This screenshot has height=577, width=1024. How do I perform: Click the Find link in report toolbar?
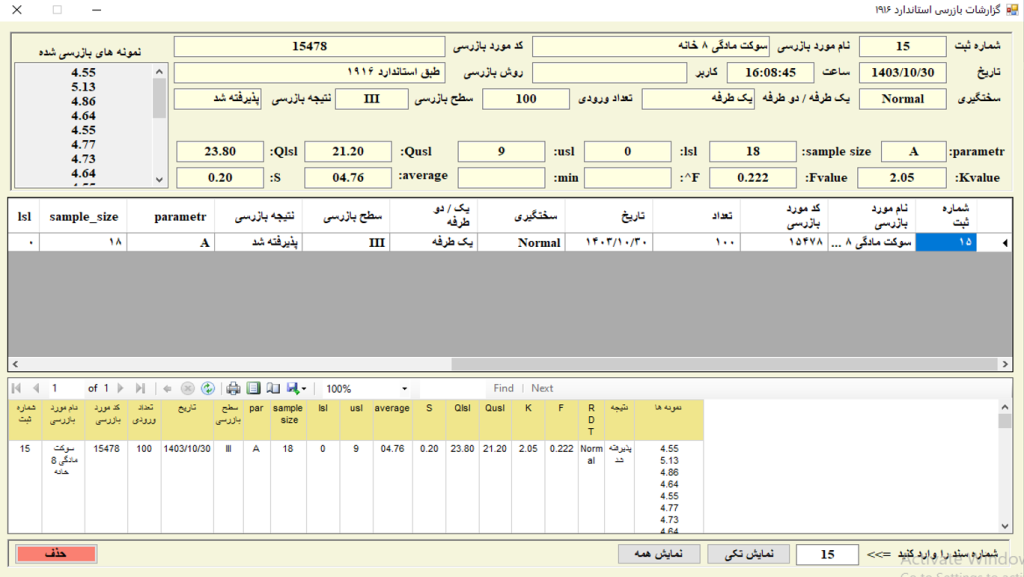coord(503,388)
